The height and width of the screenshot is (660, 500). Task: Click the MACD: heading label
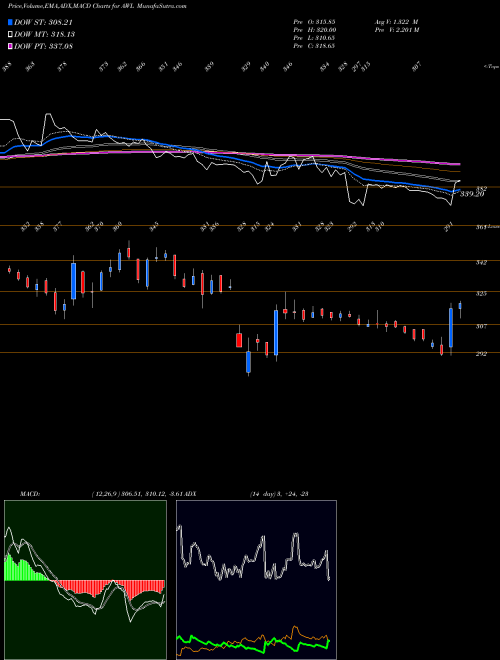30,493
